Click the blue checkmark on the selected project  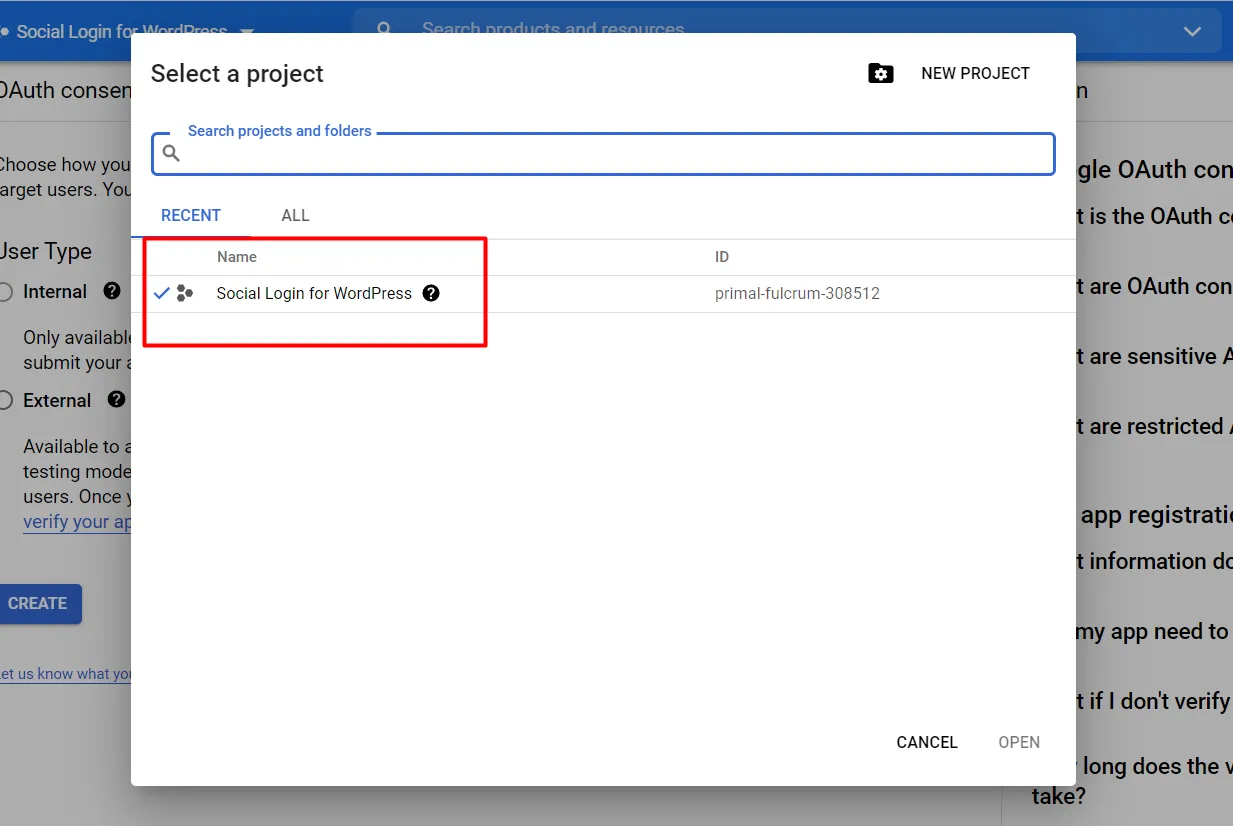point(161,293)
